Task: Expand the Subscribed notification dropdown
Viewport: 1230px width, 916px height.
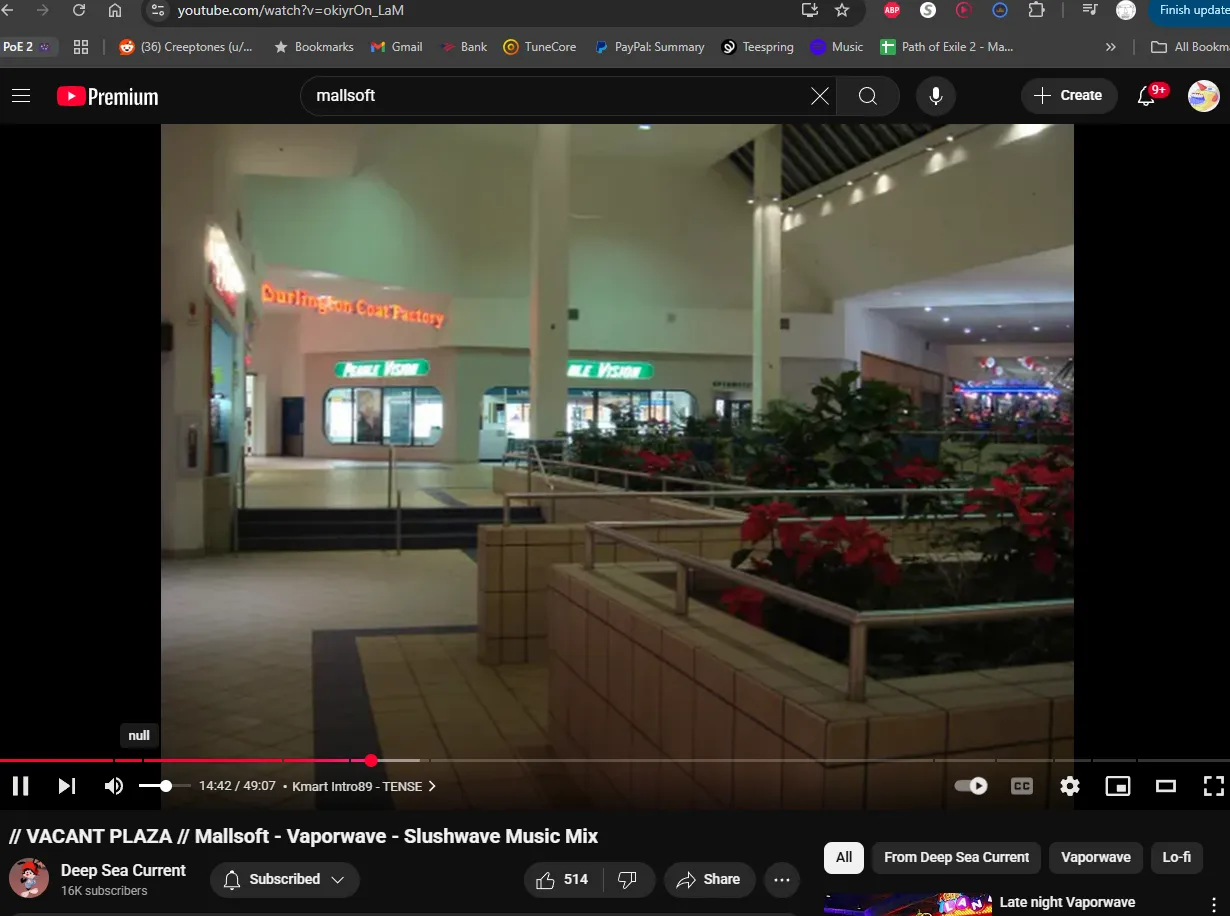Action: (284, 880)
